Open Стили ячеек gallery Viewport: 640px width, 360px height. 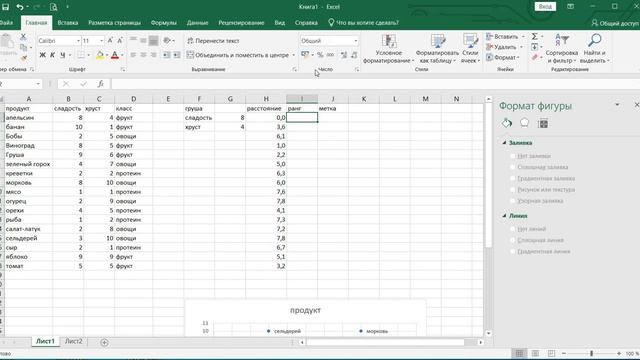[470, 49]
